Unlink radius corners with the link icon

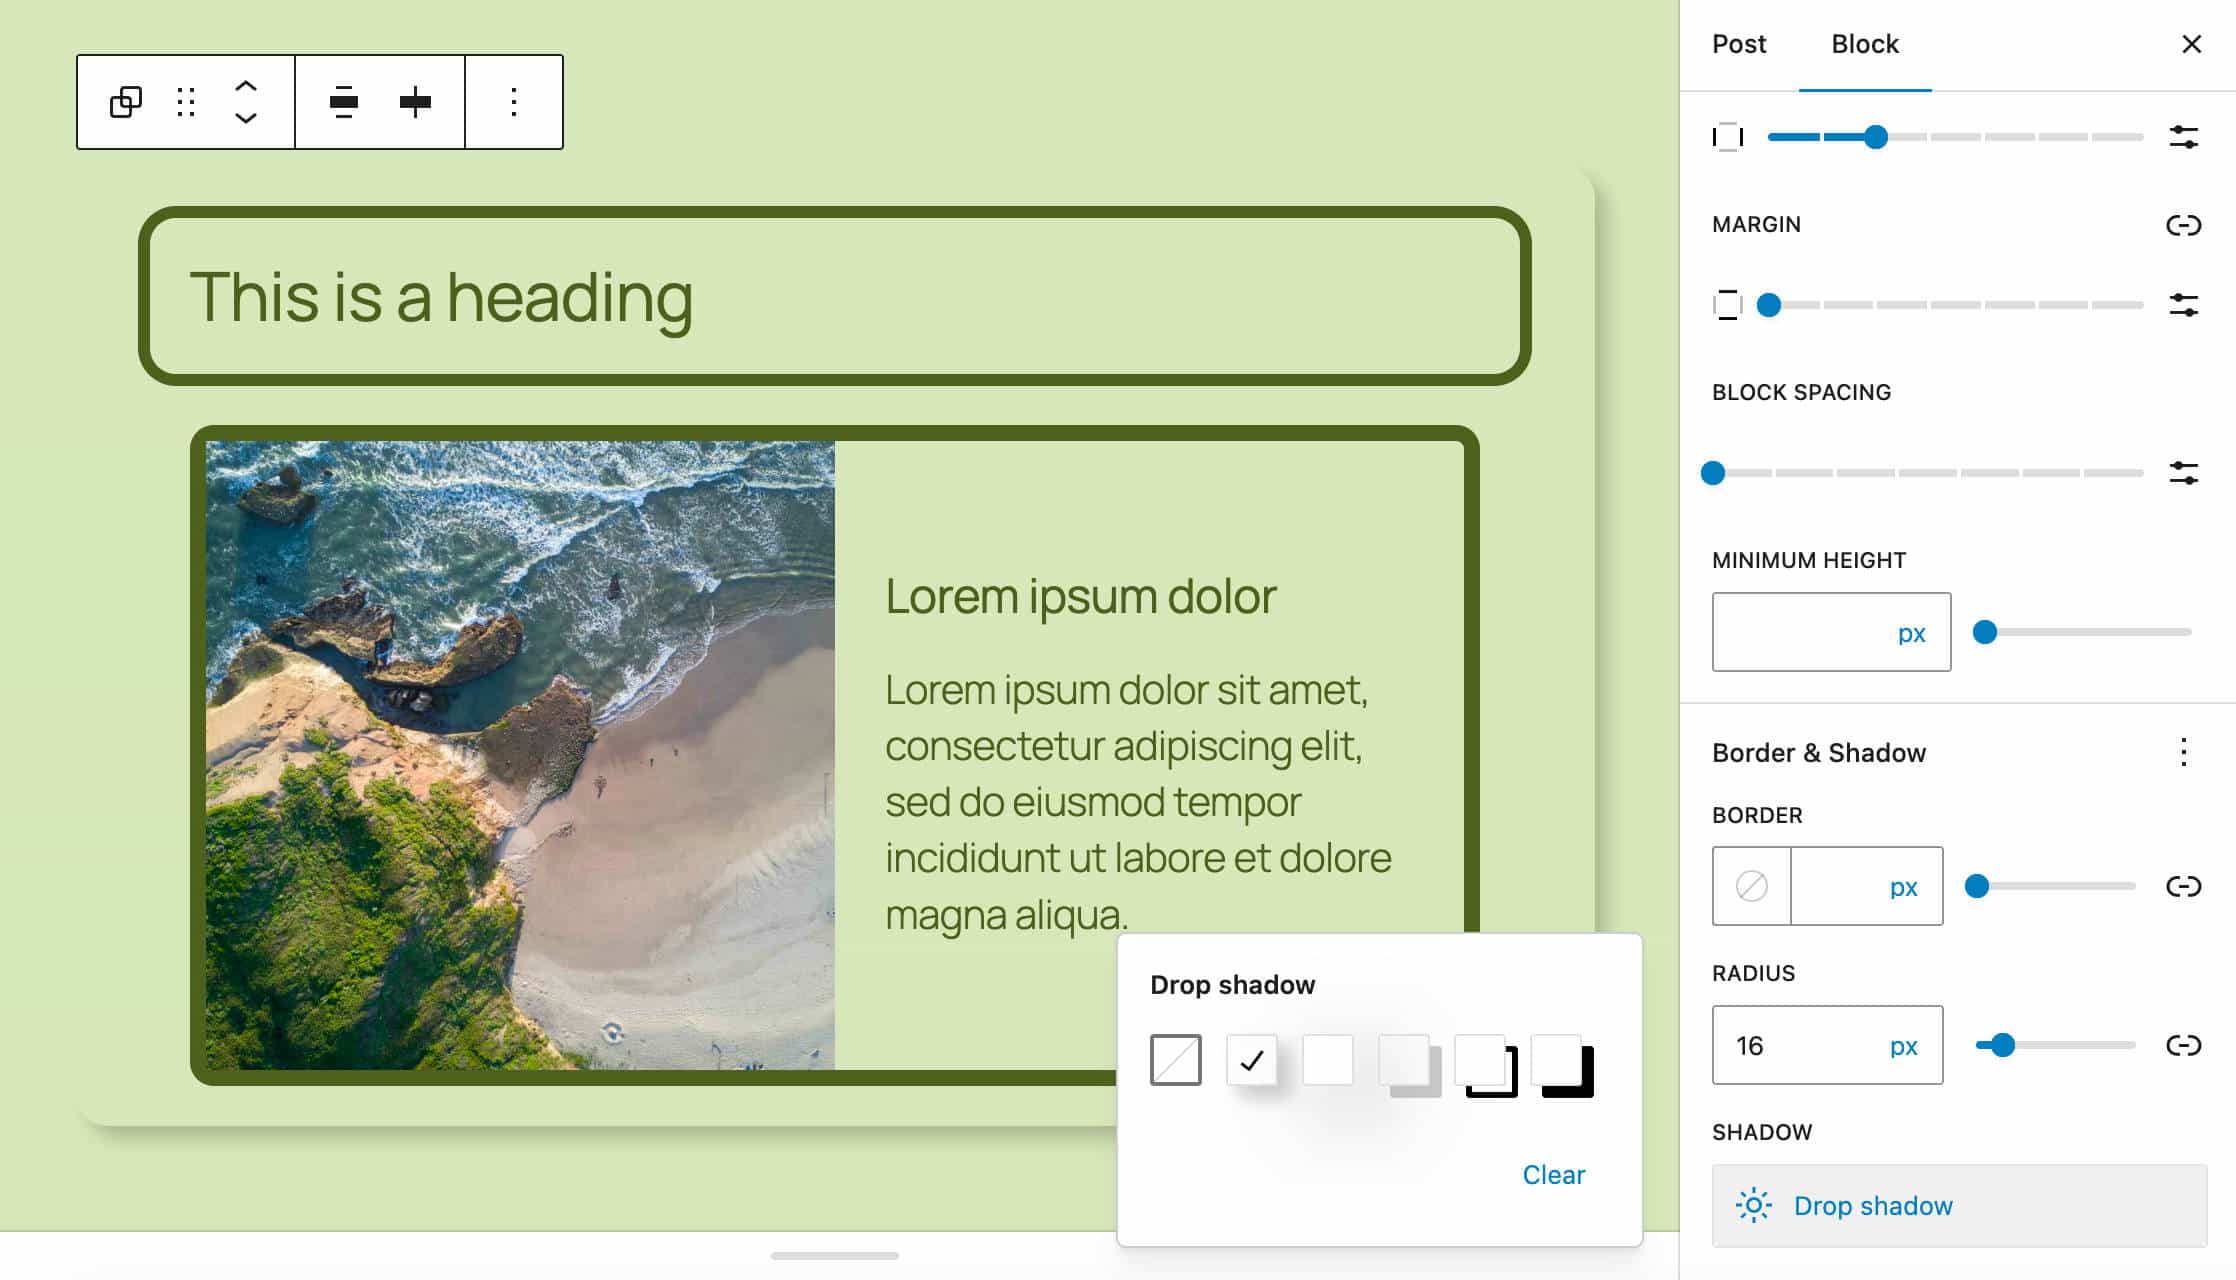tap(2183, 1045)
